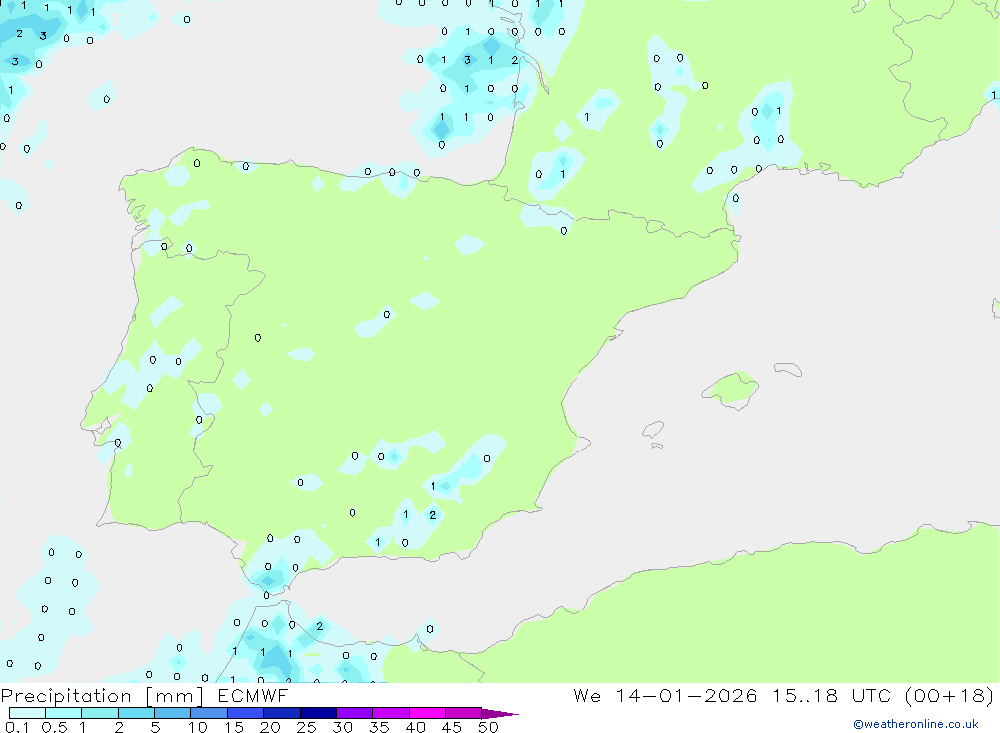Click the '(00+18)' forecast offset text
The height and width of the screenshot is (733, 1000).
pyautogui.click(x=950, y=695)
